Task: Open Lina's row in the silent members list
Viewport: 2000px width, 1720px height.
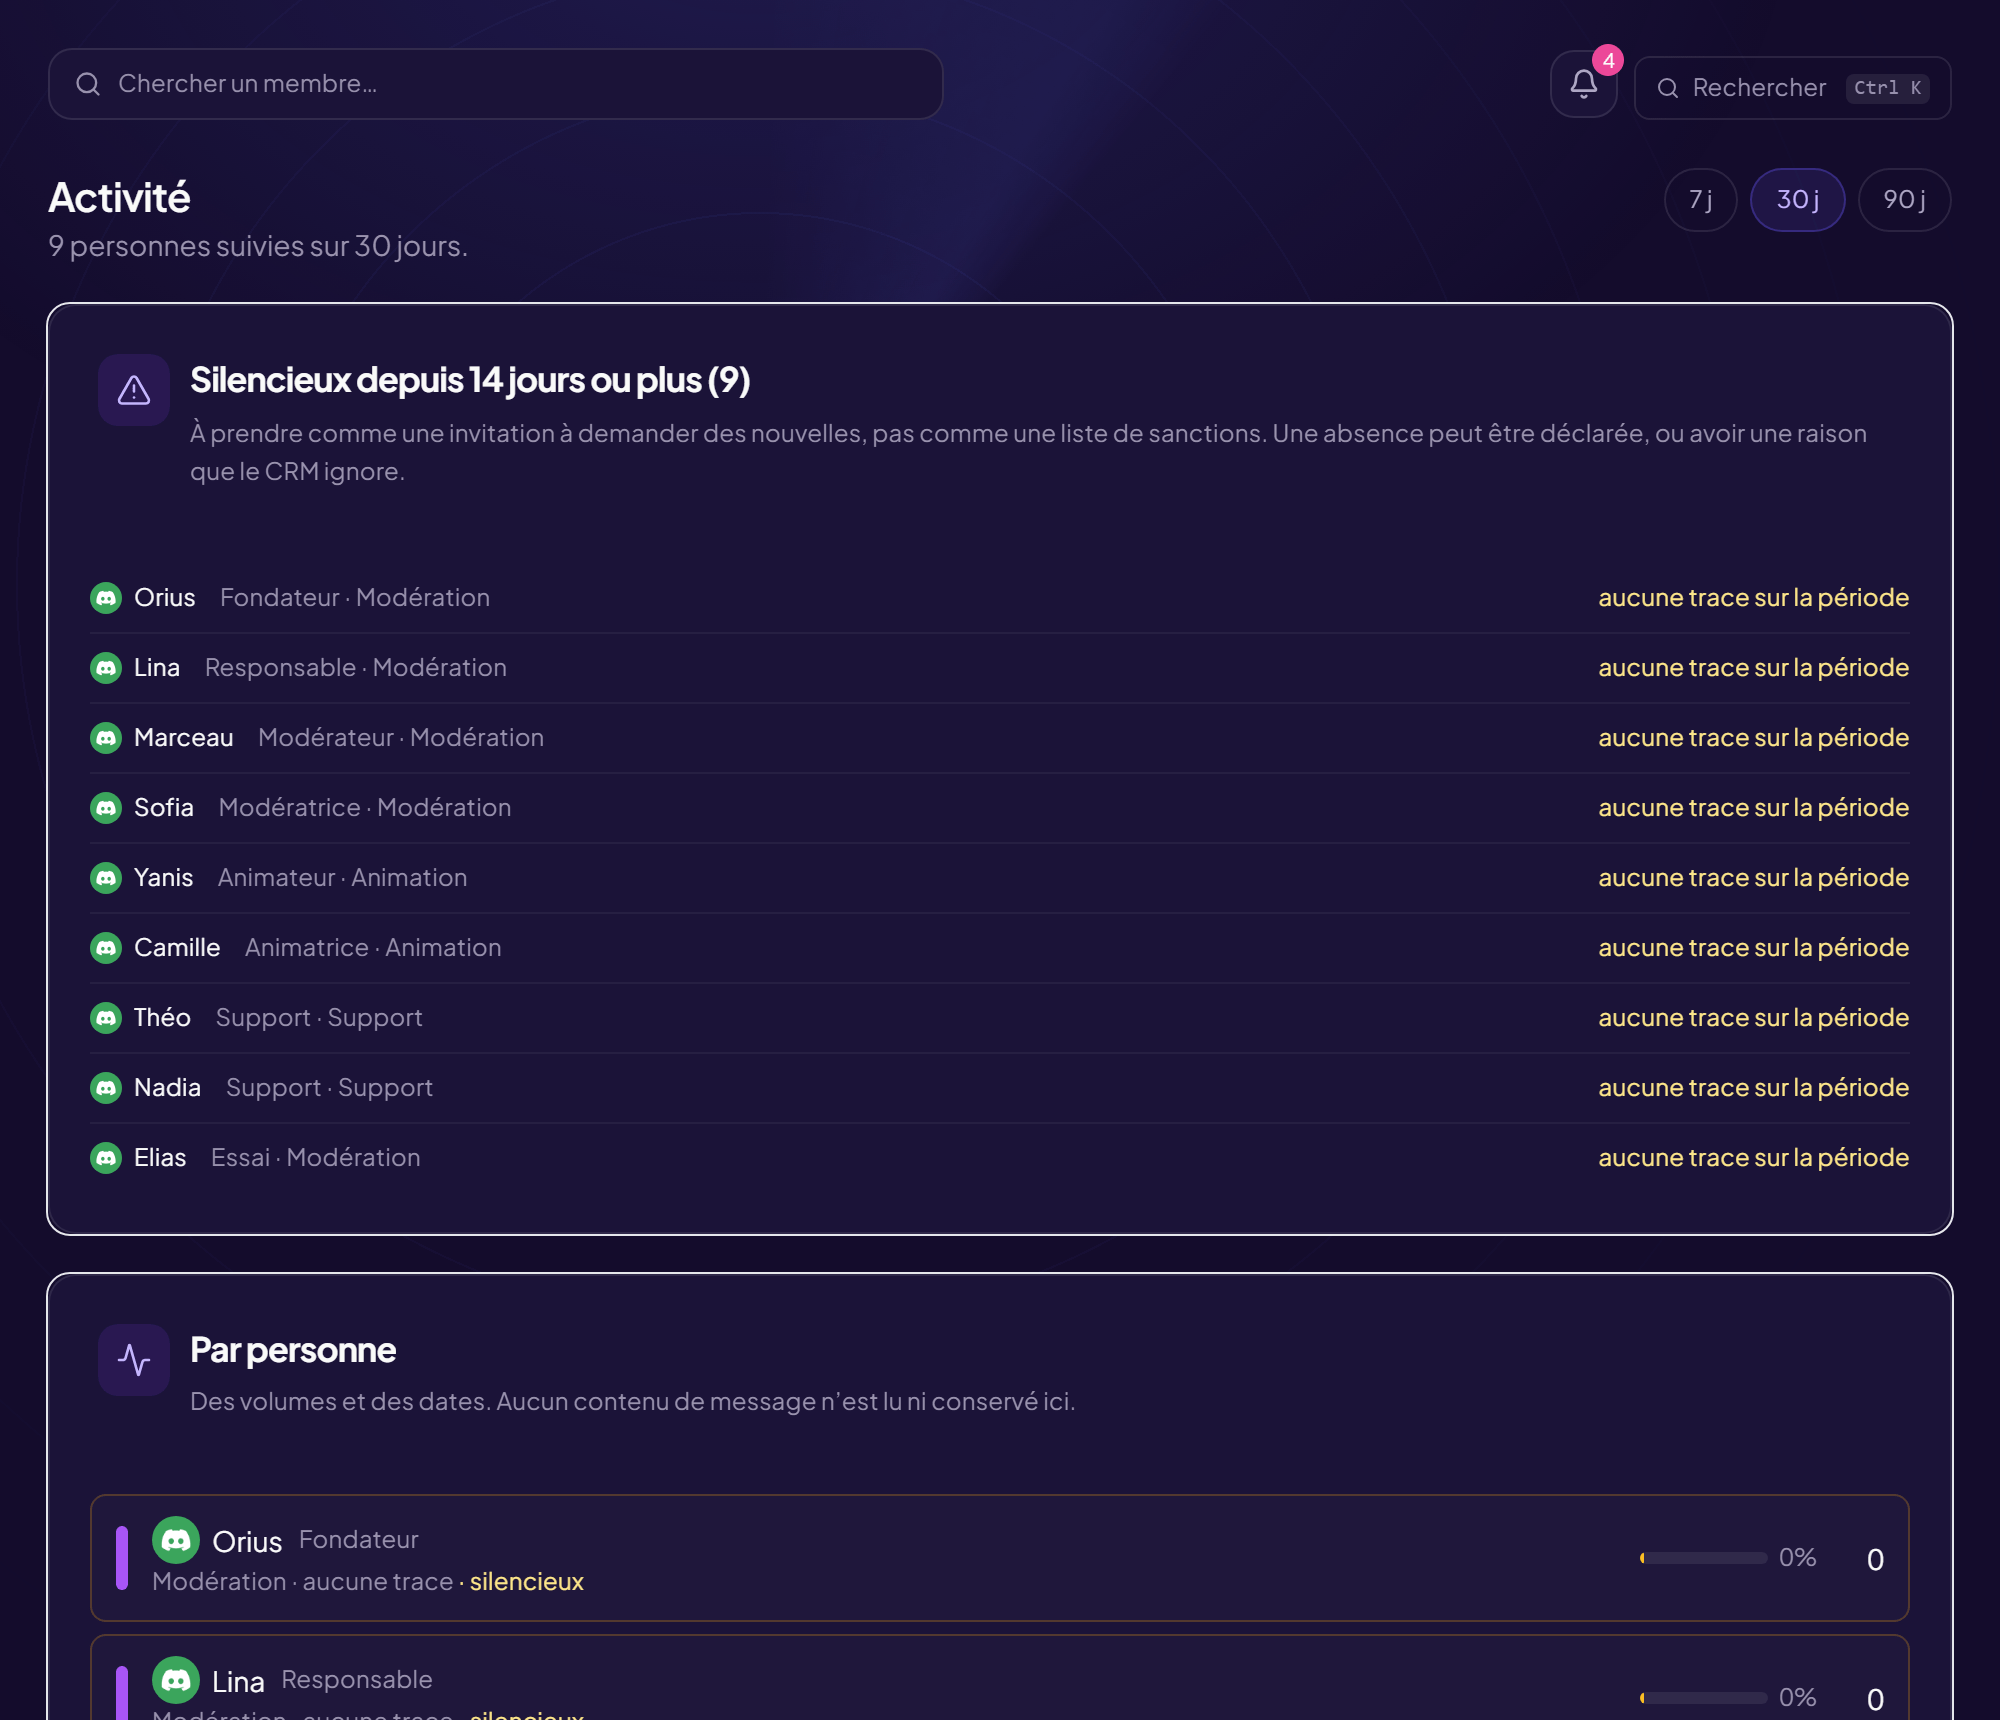Action: click(999, 668)
